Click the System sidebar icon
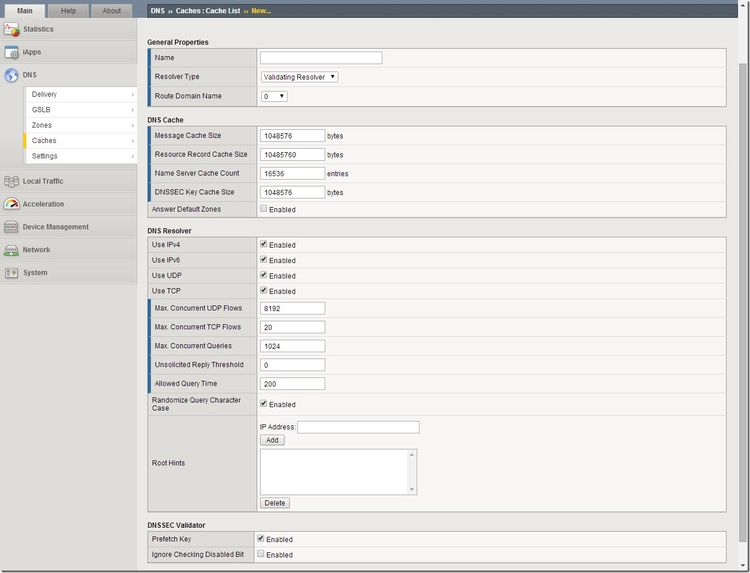The image size is (750, 573). [x=12, y=273]
